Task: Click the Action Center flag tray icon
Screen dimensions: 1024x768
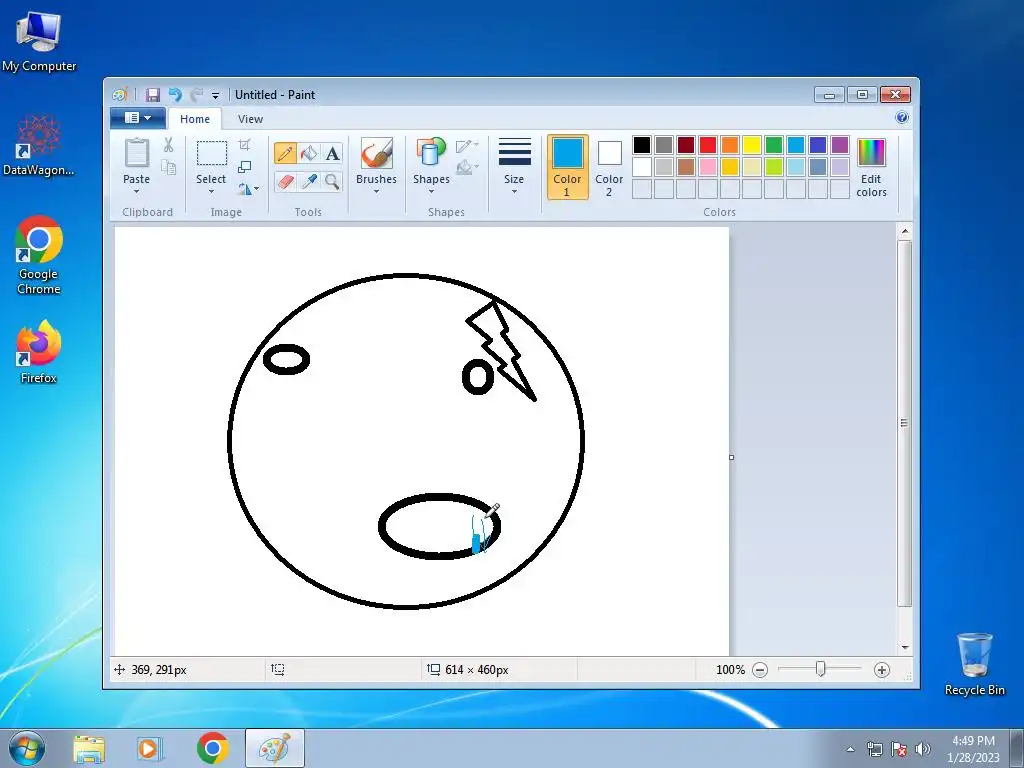Action: coord(899,749)
